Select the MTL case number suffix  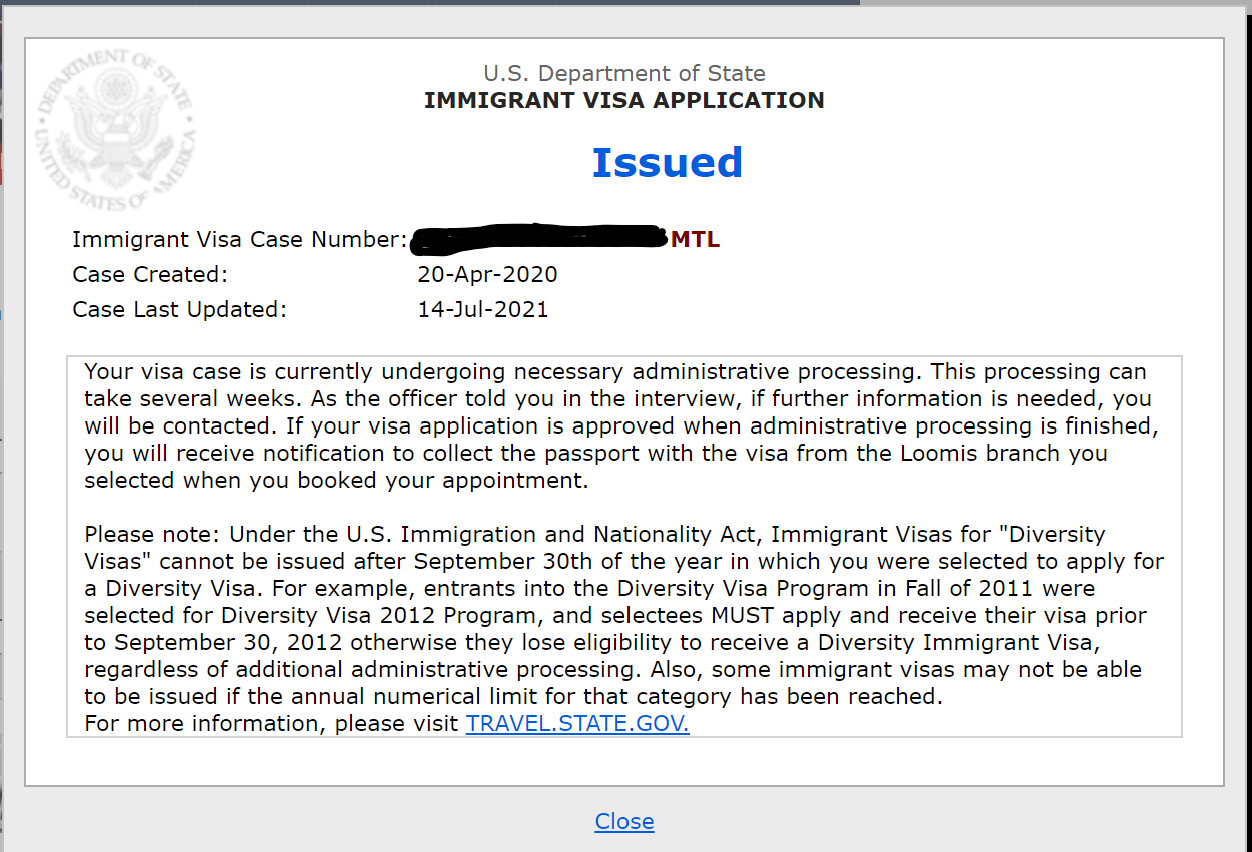(695, 239)
